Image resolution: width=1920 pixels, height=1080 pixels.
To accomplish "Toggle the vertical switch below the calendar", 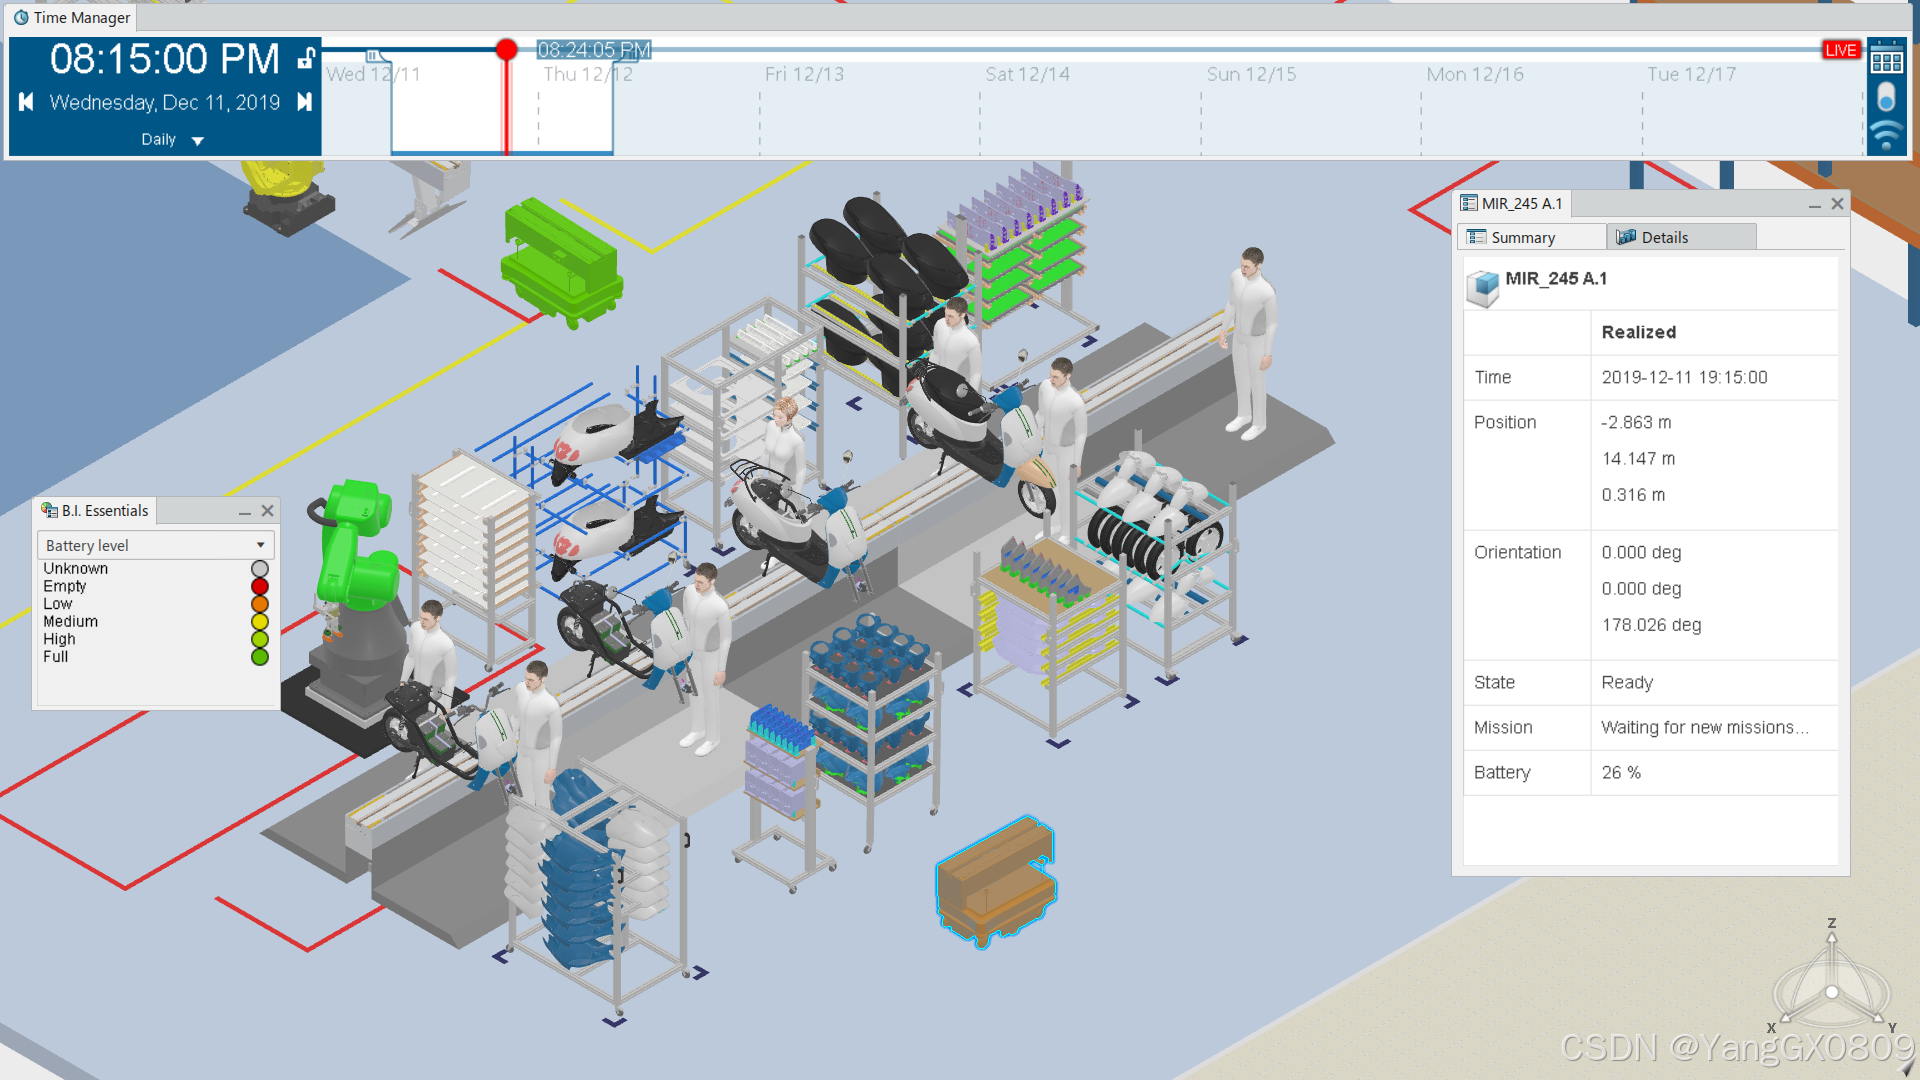I will click(1886, 98).
